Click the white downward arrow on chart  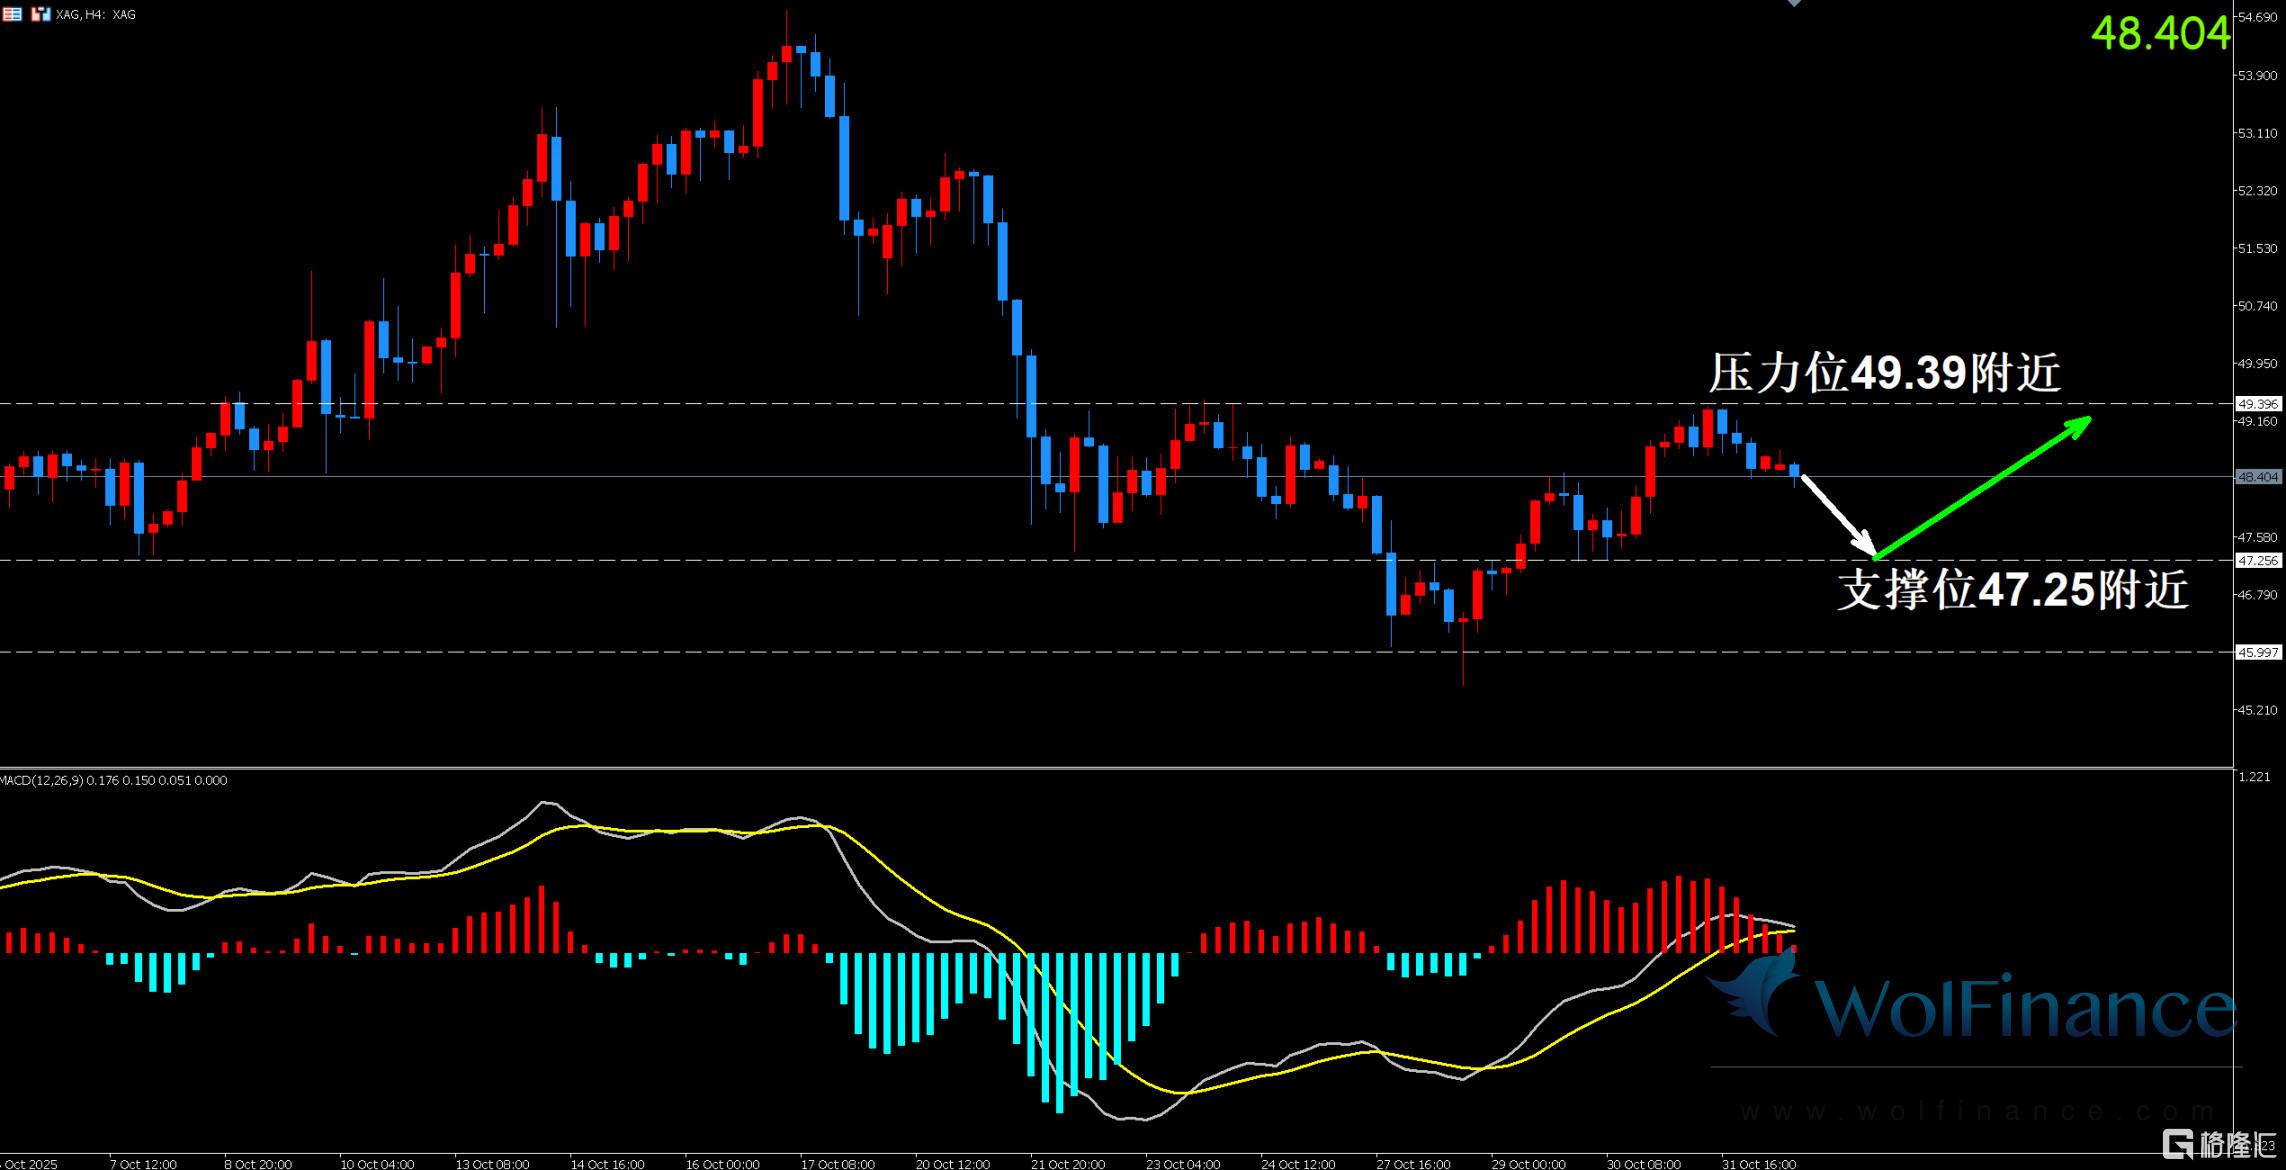pyautogui.click(x=1838, y=514)
